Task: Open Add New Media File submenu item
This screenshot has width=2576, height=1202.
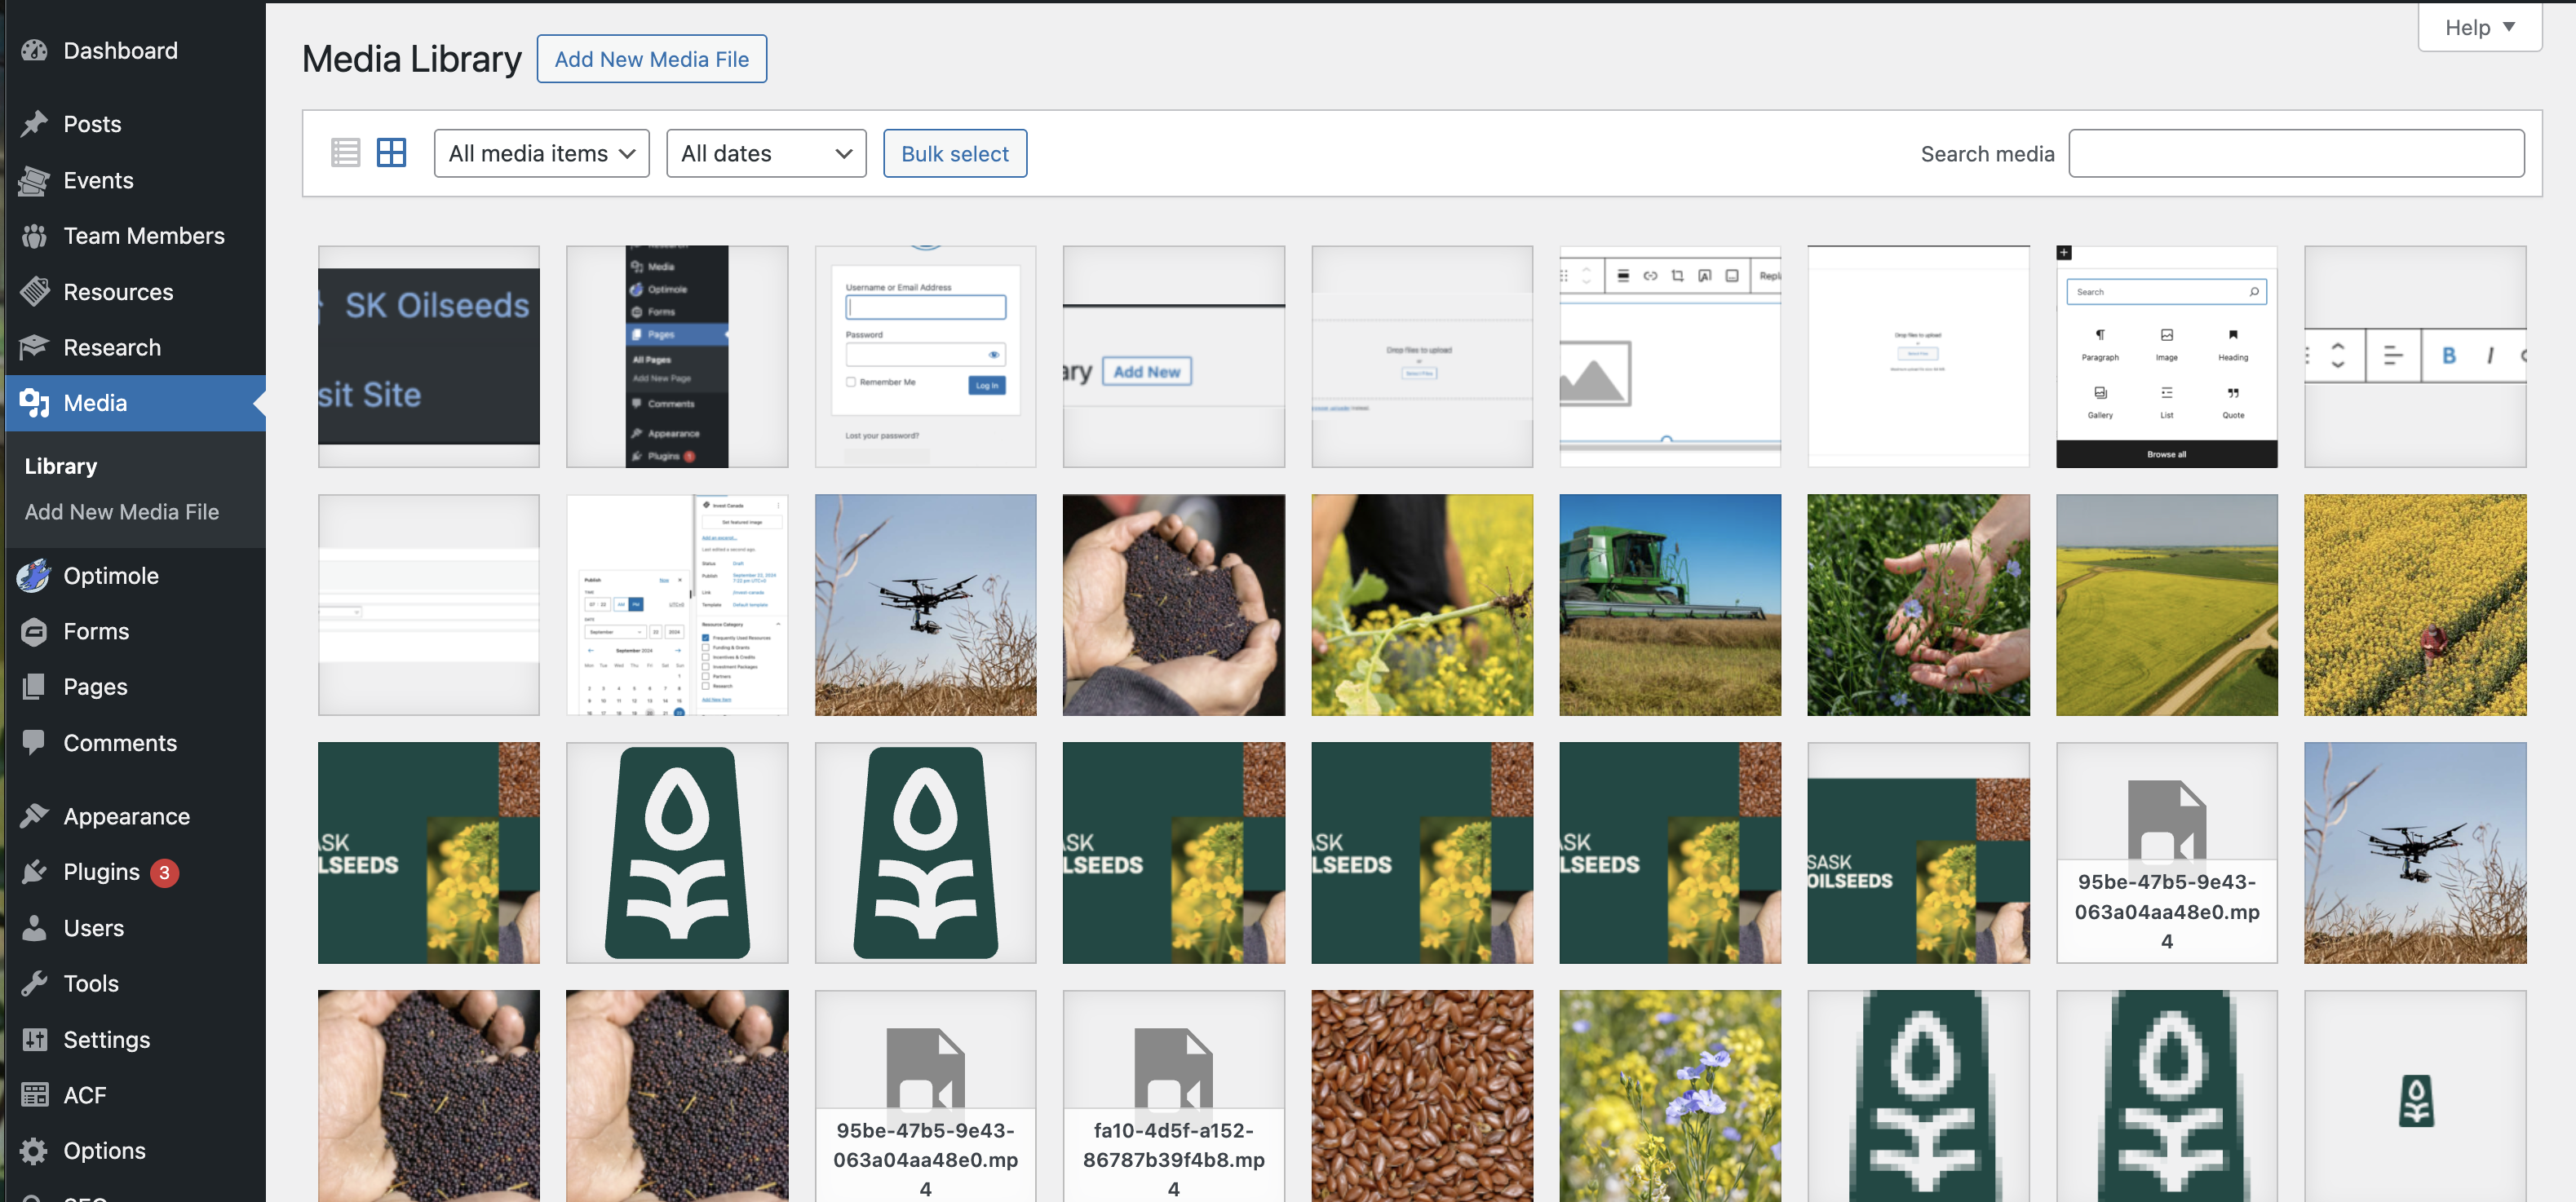Action: coord(121,512)
